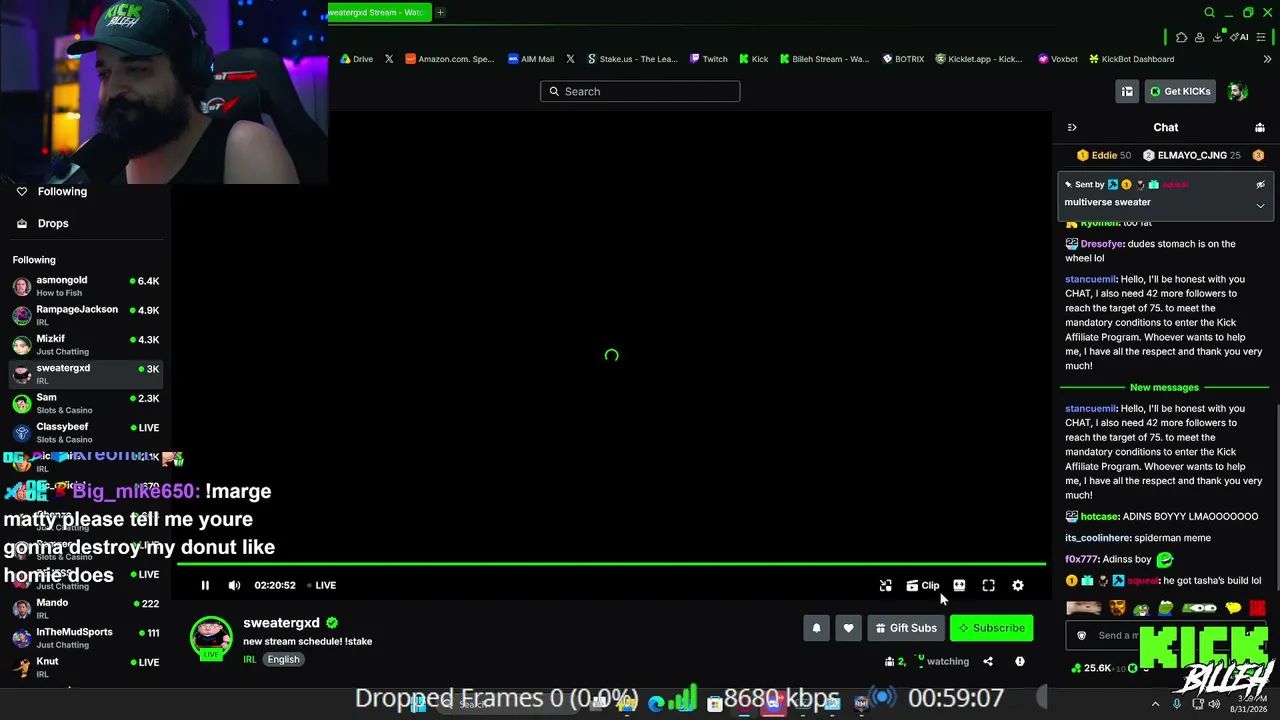Open the Kicklet.app bookmark

point(979,59)
